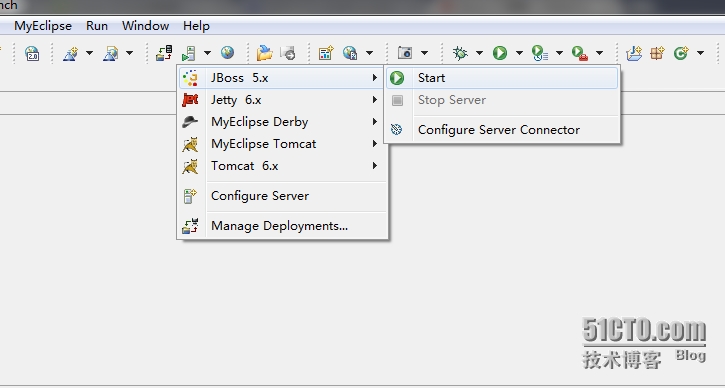Click the globe with document toolbar icon
The width and height of the screenshot is (725, 388).
point(350,53)
